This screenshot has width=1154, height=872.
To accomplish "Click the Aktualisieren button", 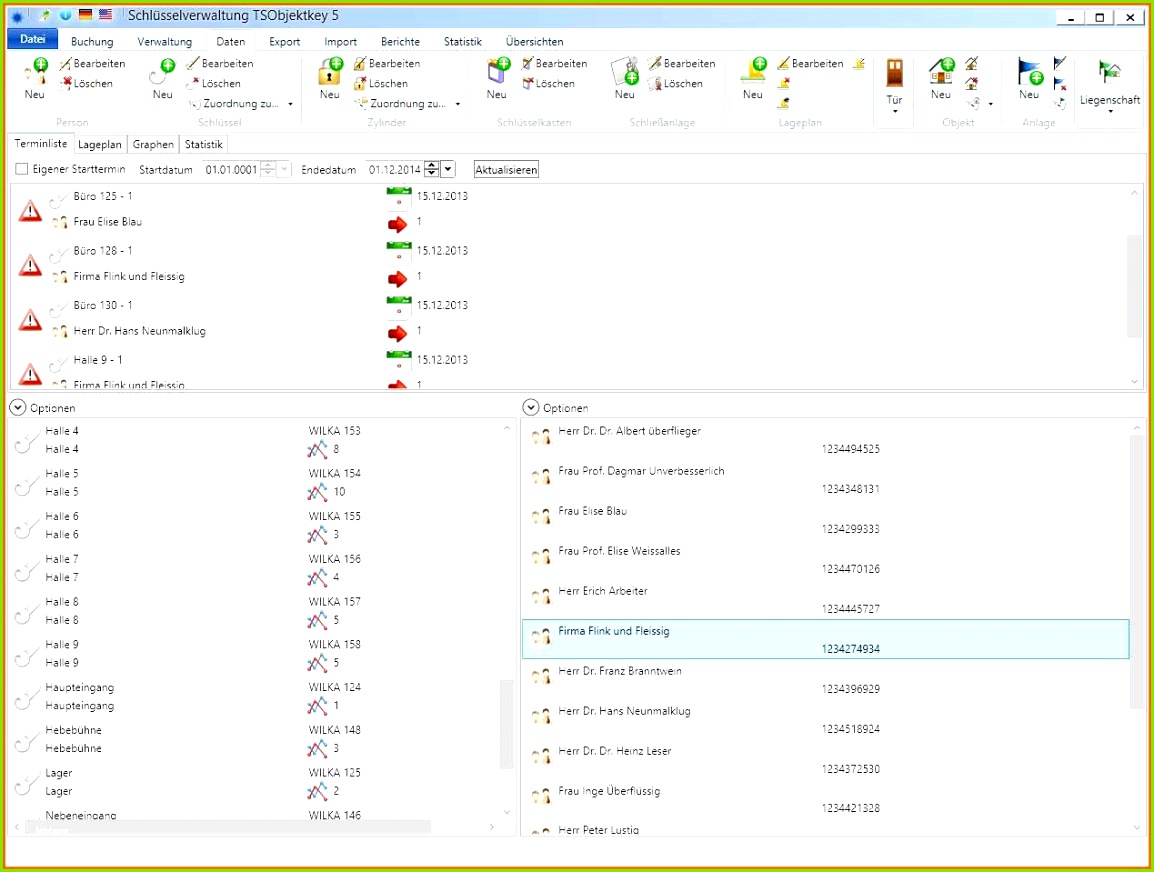I will click(506, 170).
